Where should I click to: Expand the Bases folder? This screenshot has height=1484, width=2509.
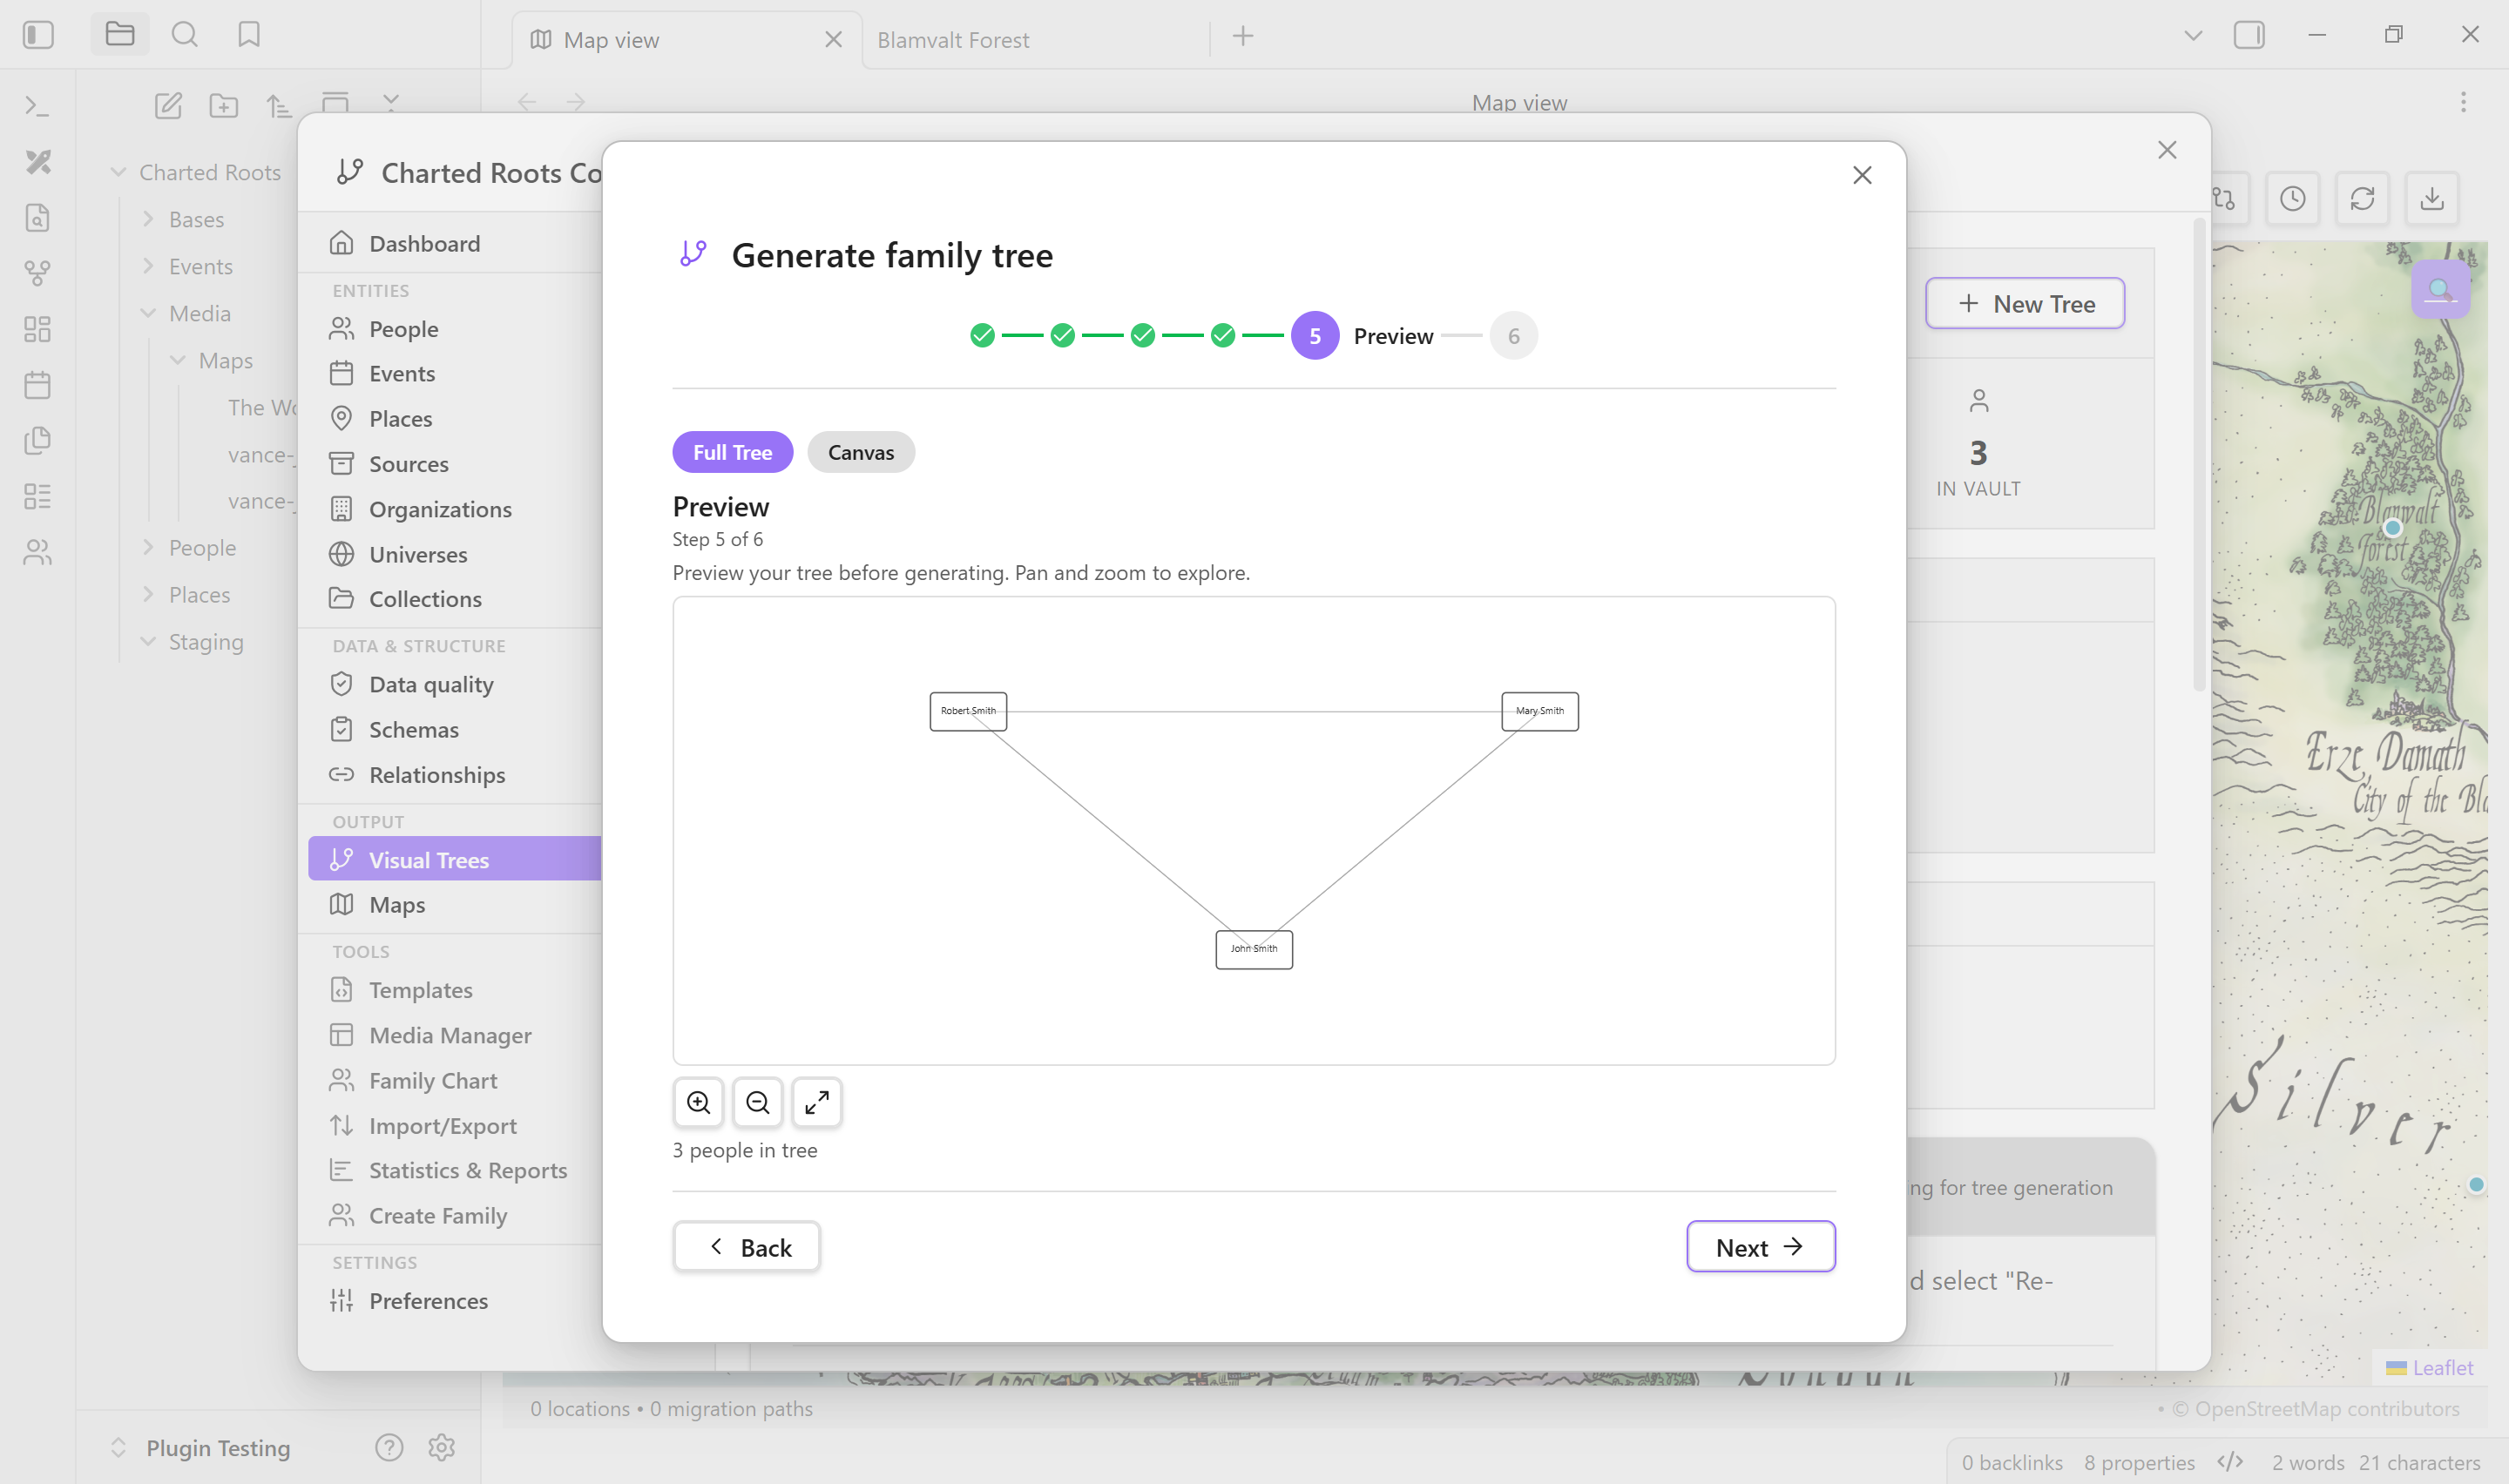[196, 219]
